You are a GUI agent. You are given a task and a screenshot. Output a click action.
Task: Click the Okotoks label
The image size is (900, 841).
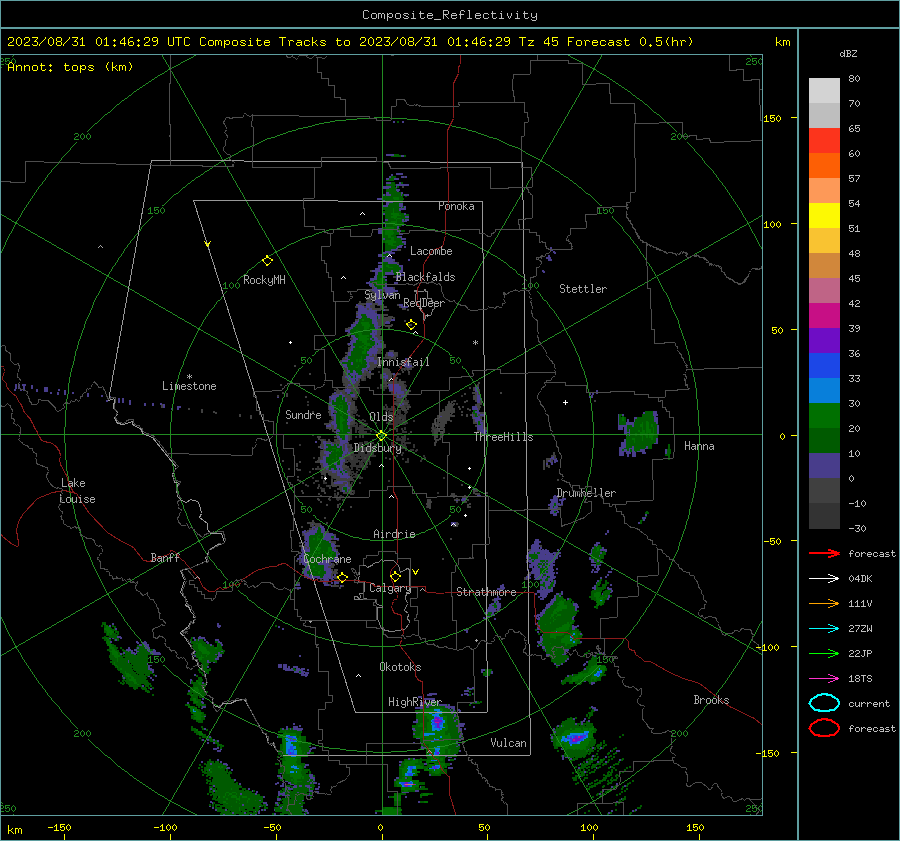tap(400, 667)
